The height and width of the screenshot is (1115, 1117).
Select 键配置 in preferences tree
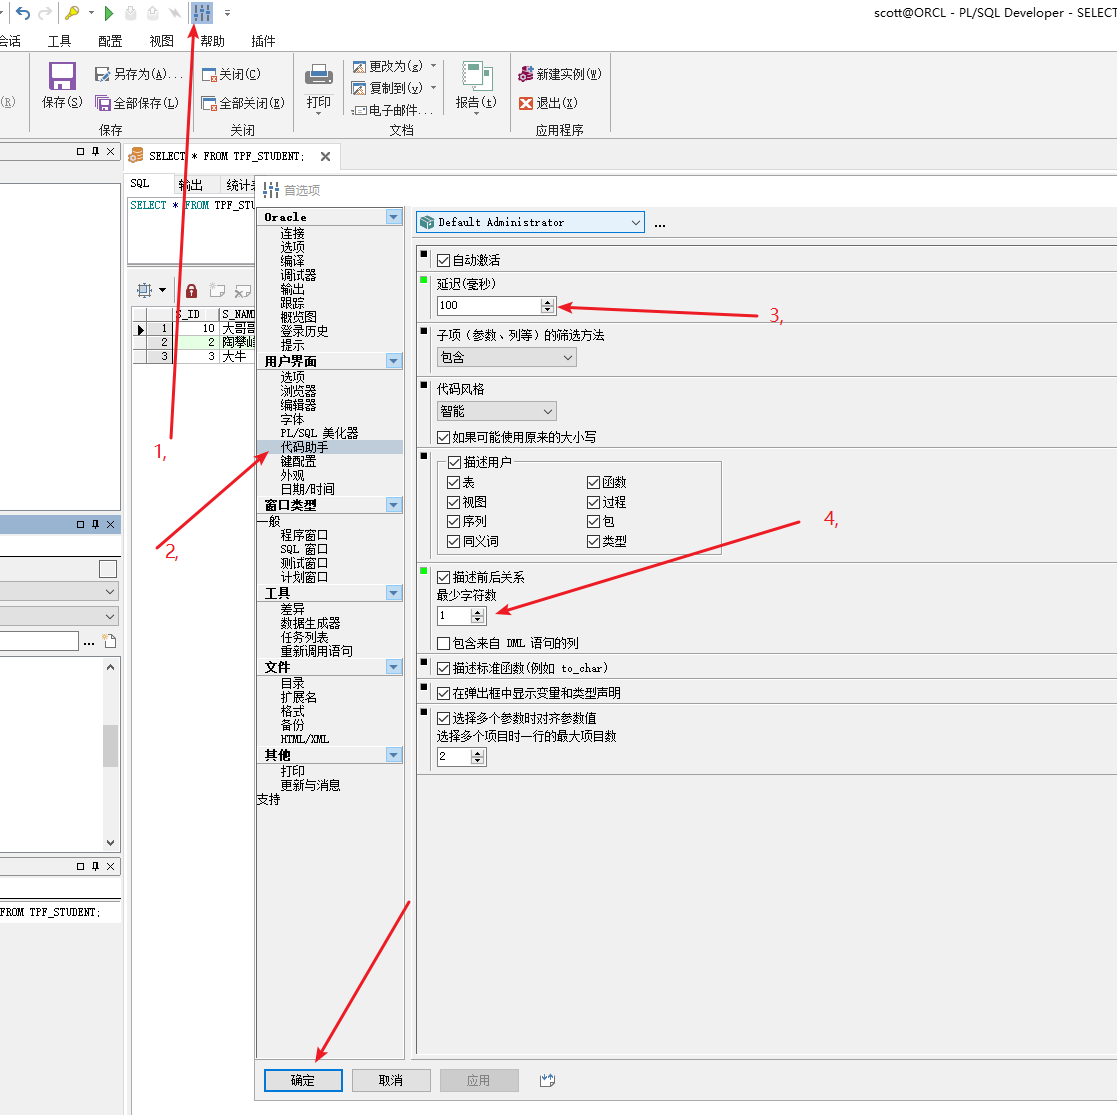(x=298, y=462)
